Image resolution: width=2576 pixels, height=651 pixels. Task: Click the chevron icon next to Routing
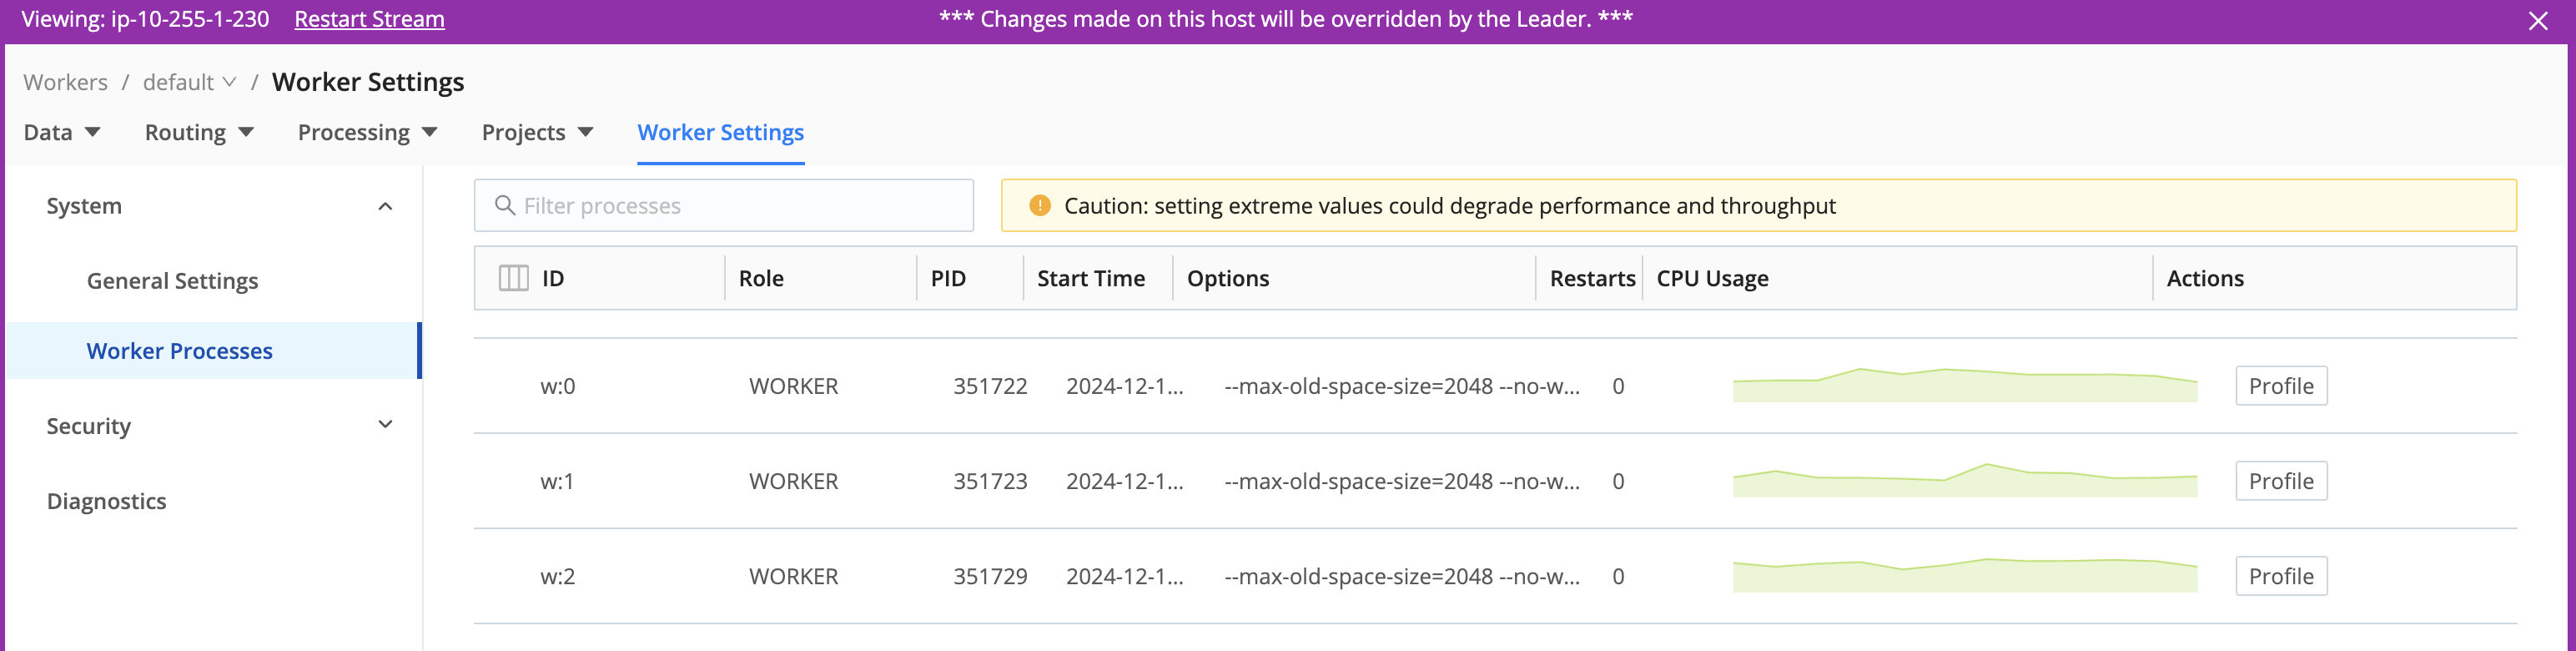247,132
